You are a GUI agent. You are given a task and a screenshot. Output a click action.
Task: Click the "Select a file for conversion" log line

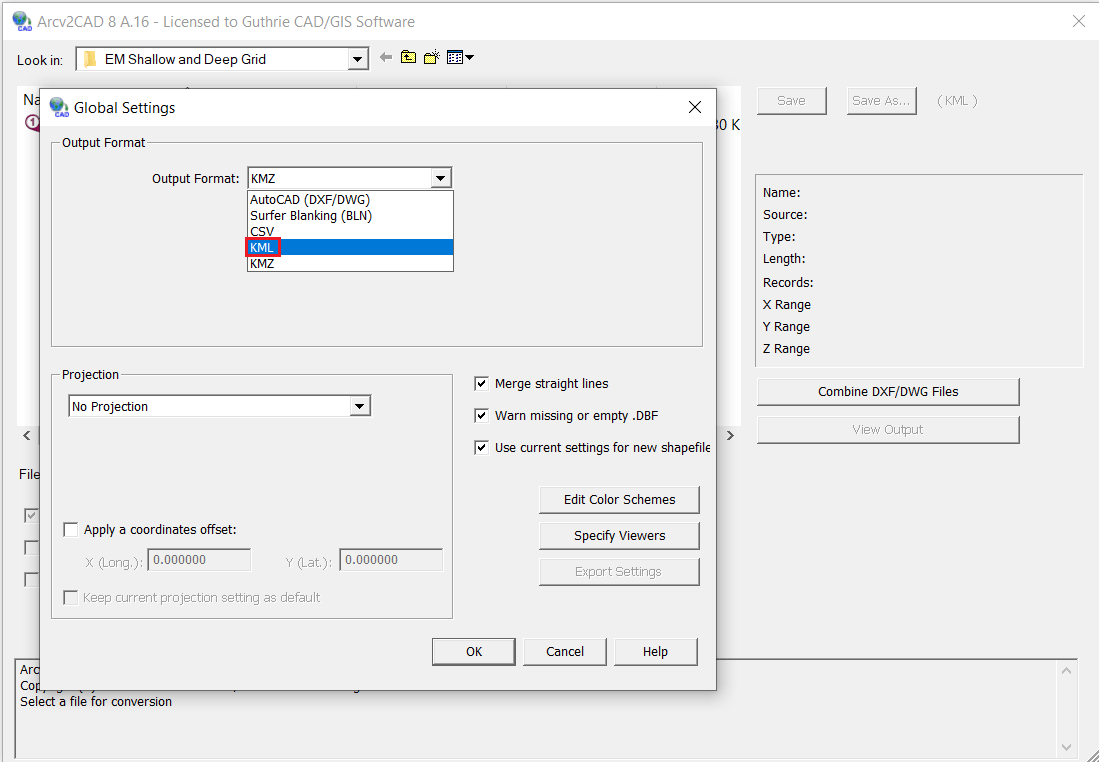(96, 702)
